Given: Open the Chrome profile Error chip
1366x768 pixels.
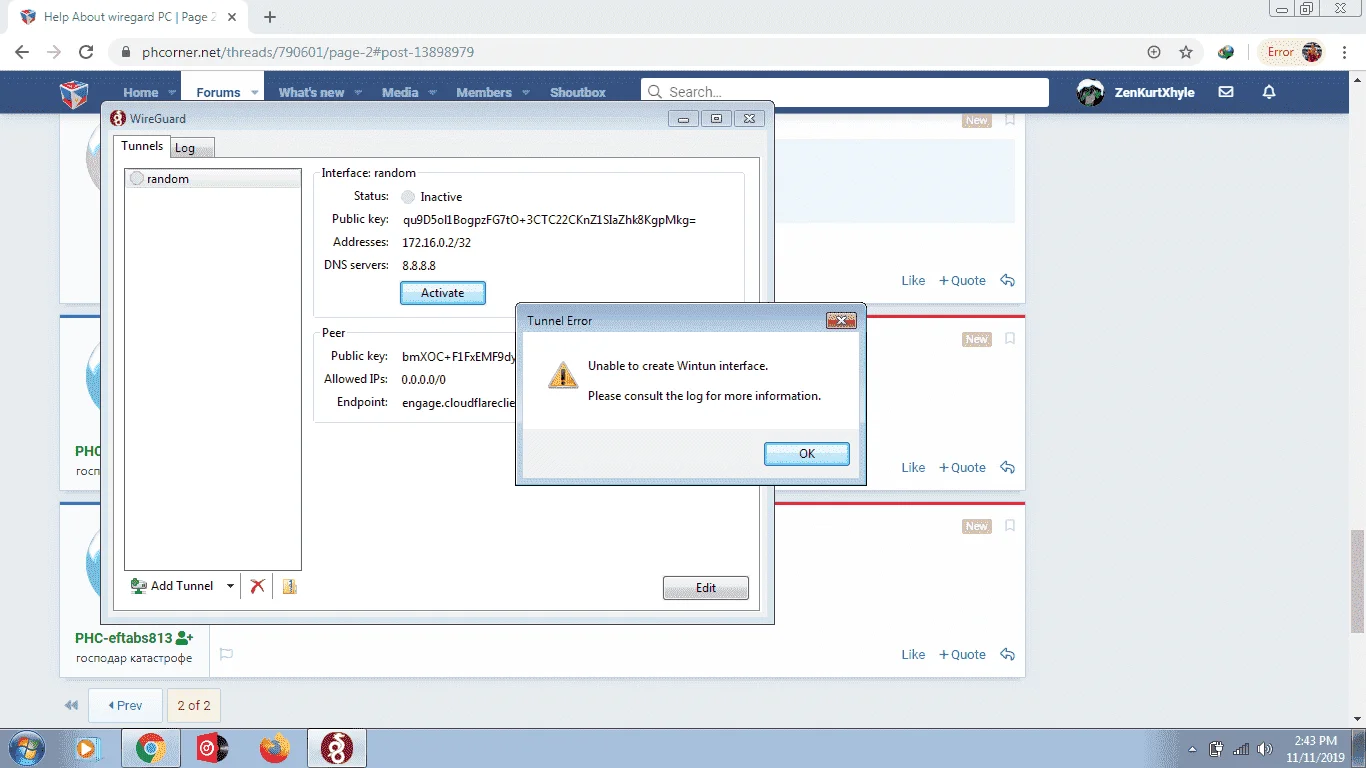Looking at the screenshot, I should (x=1291, y=52).
